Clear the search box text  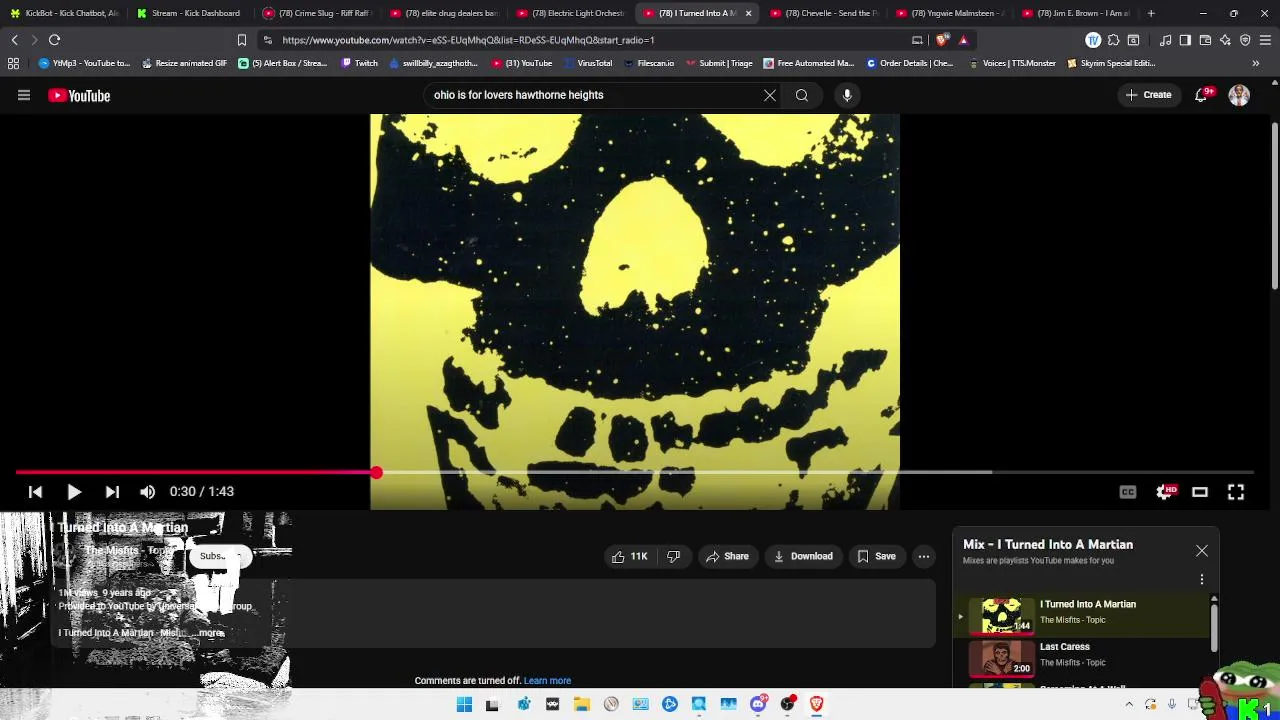(770, 95)
